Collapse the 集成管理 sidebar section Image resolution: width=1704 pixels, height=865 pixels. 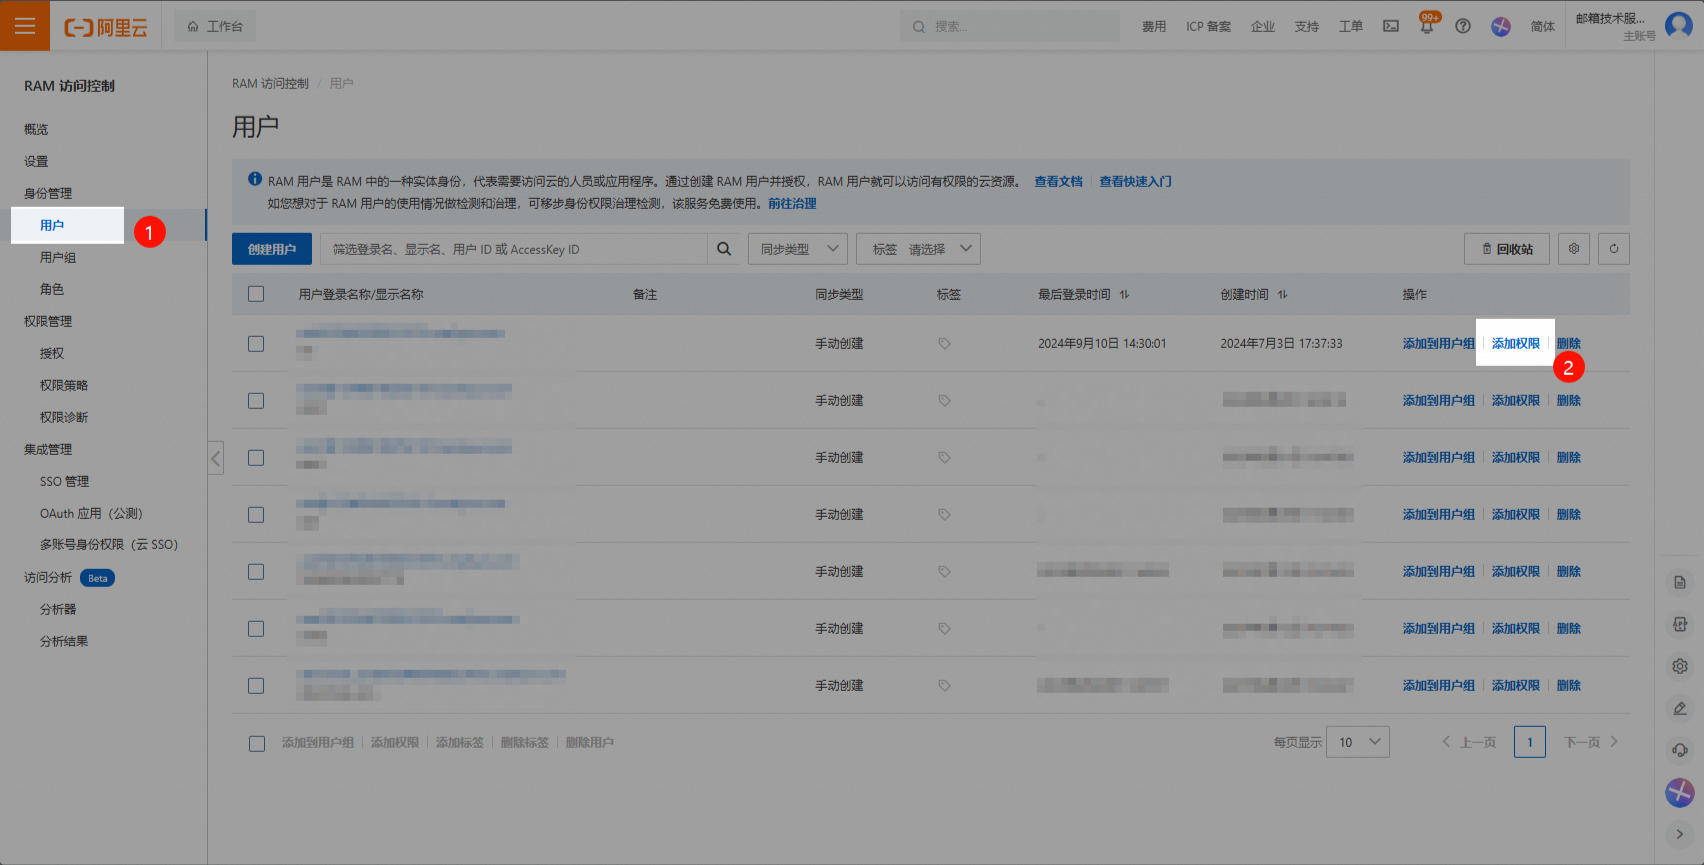tap(48, 449)
